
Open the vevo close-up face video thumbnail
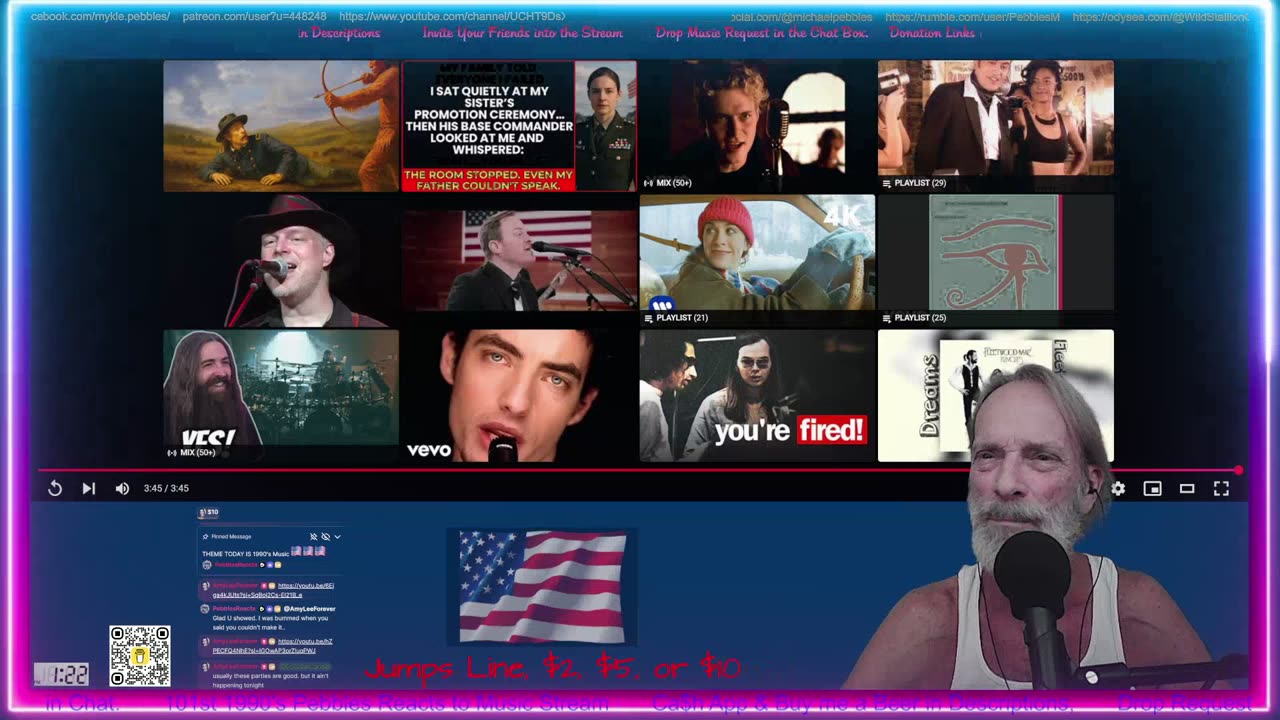(x=519, y=396)
